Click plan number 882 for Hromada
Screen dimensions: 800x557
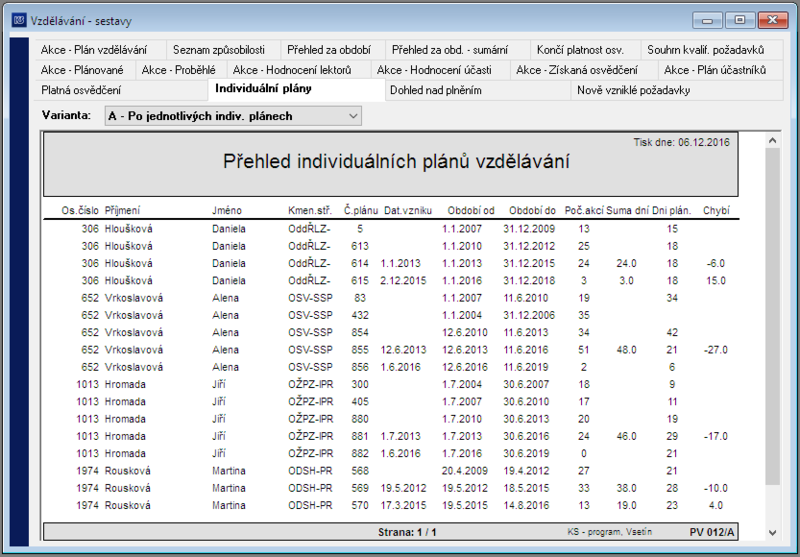click(x=360, y=454)
